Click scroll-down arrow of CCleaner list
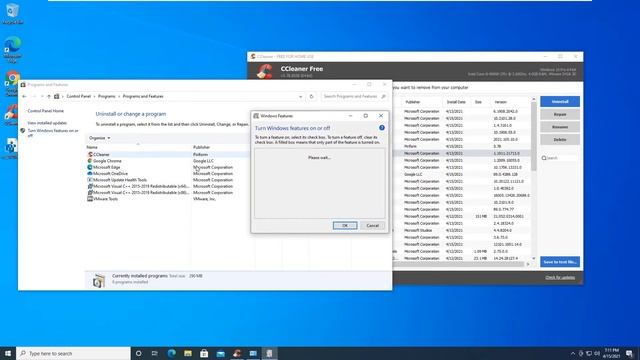Screen dimensions: 640x360 click(x=533, y=258)
